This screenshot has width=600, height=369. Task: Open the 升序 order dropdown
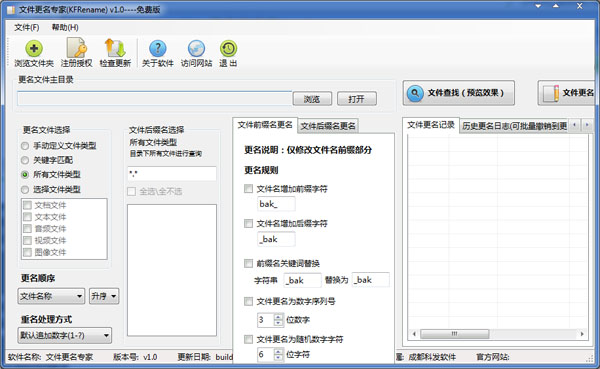104,296
